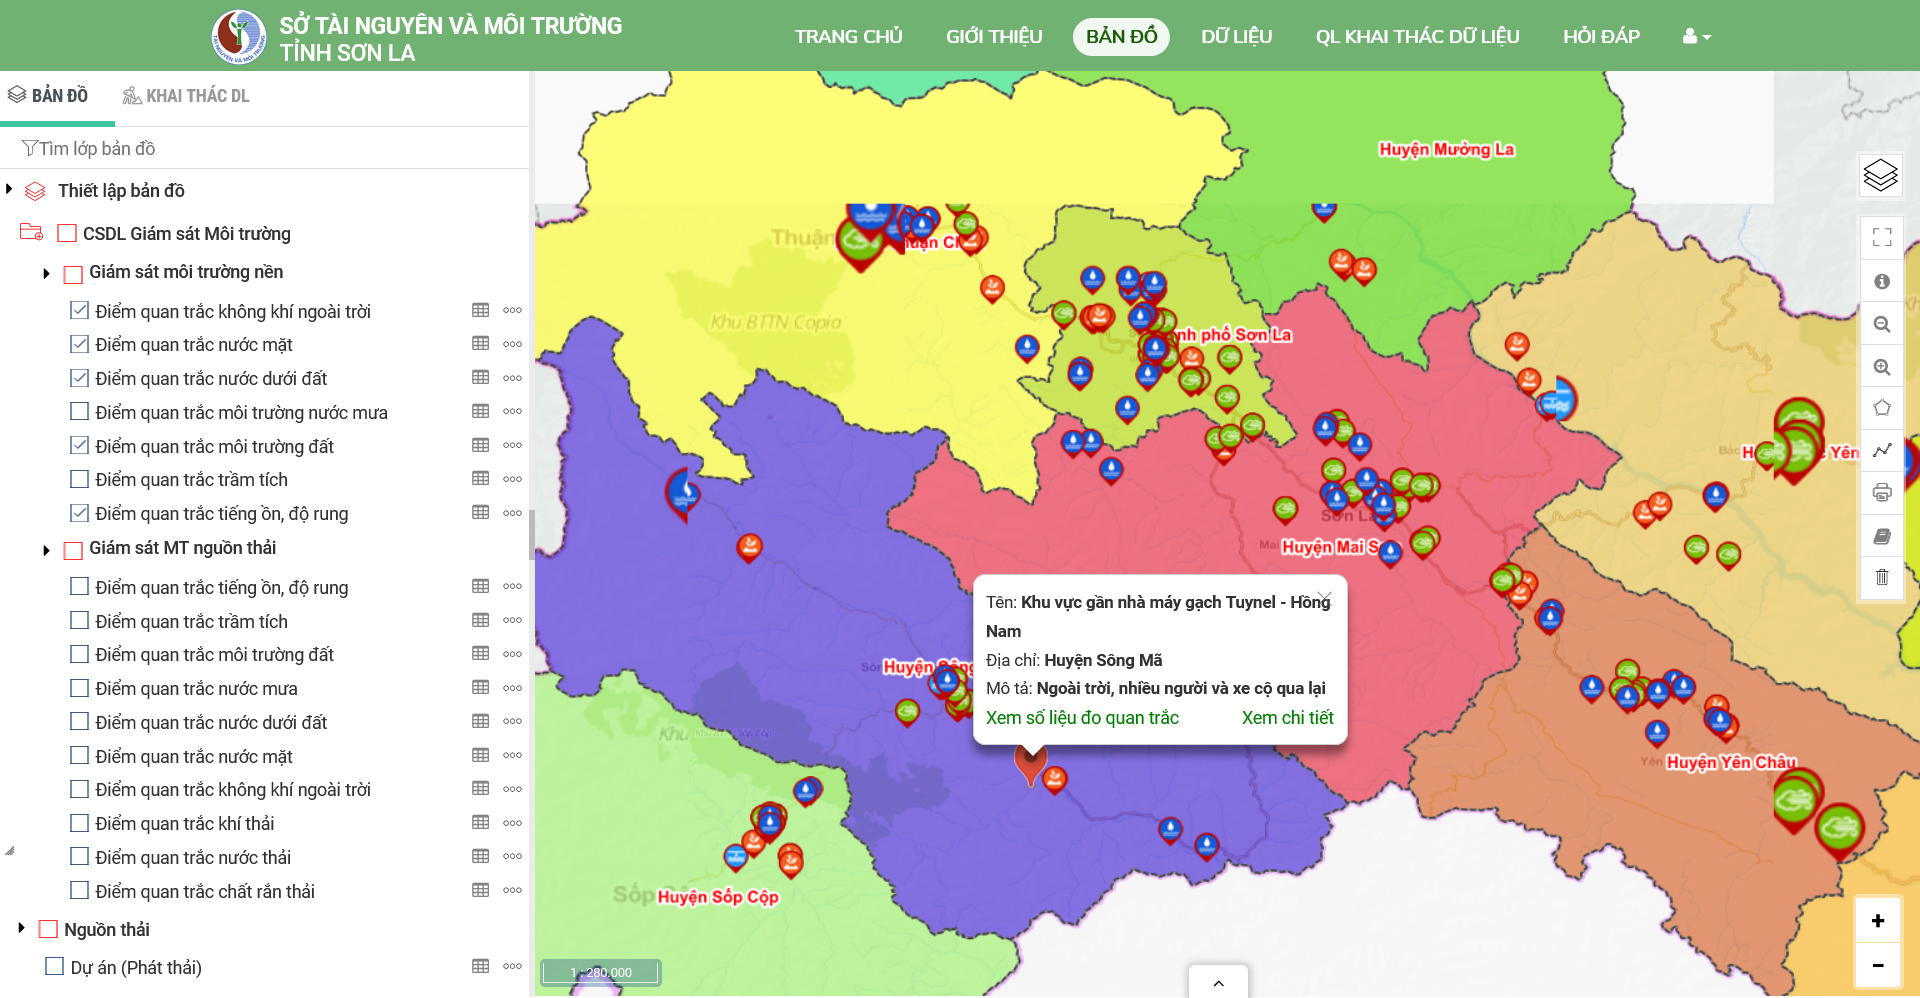Image resolution: width=1920 pixels, height=998 pixels.
Task: Expand the Thiết lập bản đồ section
Action: click(x=10, y=190)
